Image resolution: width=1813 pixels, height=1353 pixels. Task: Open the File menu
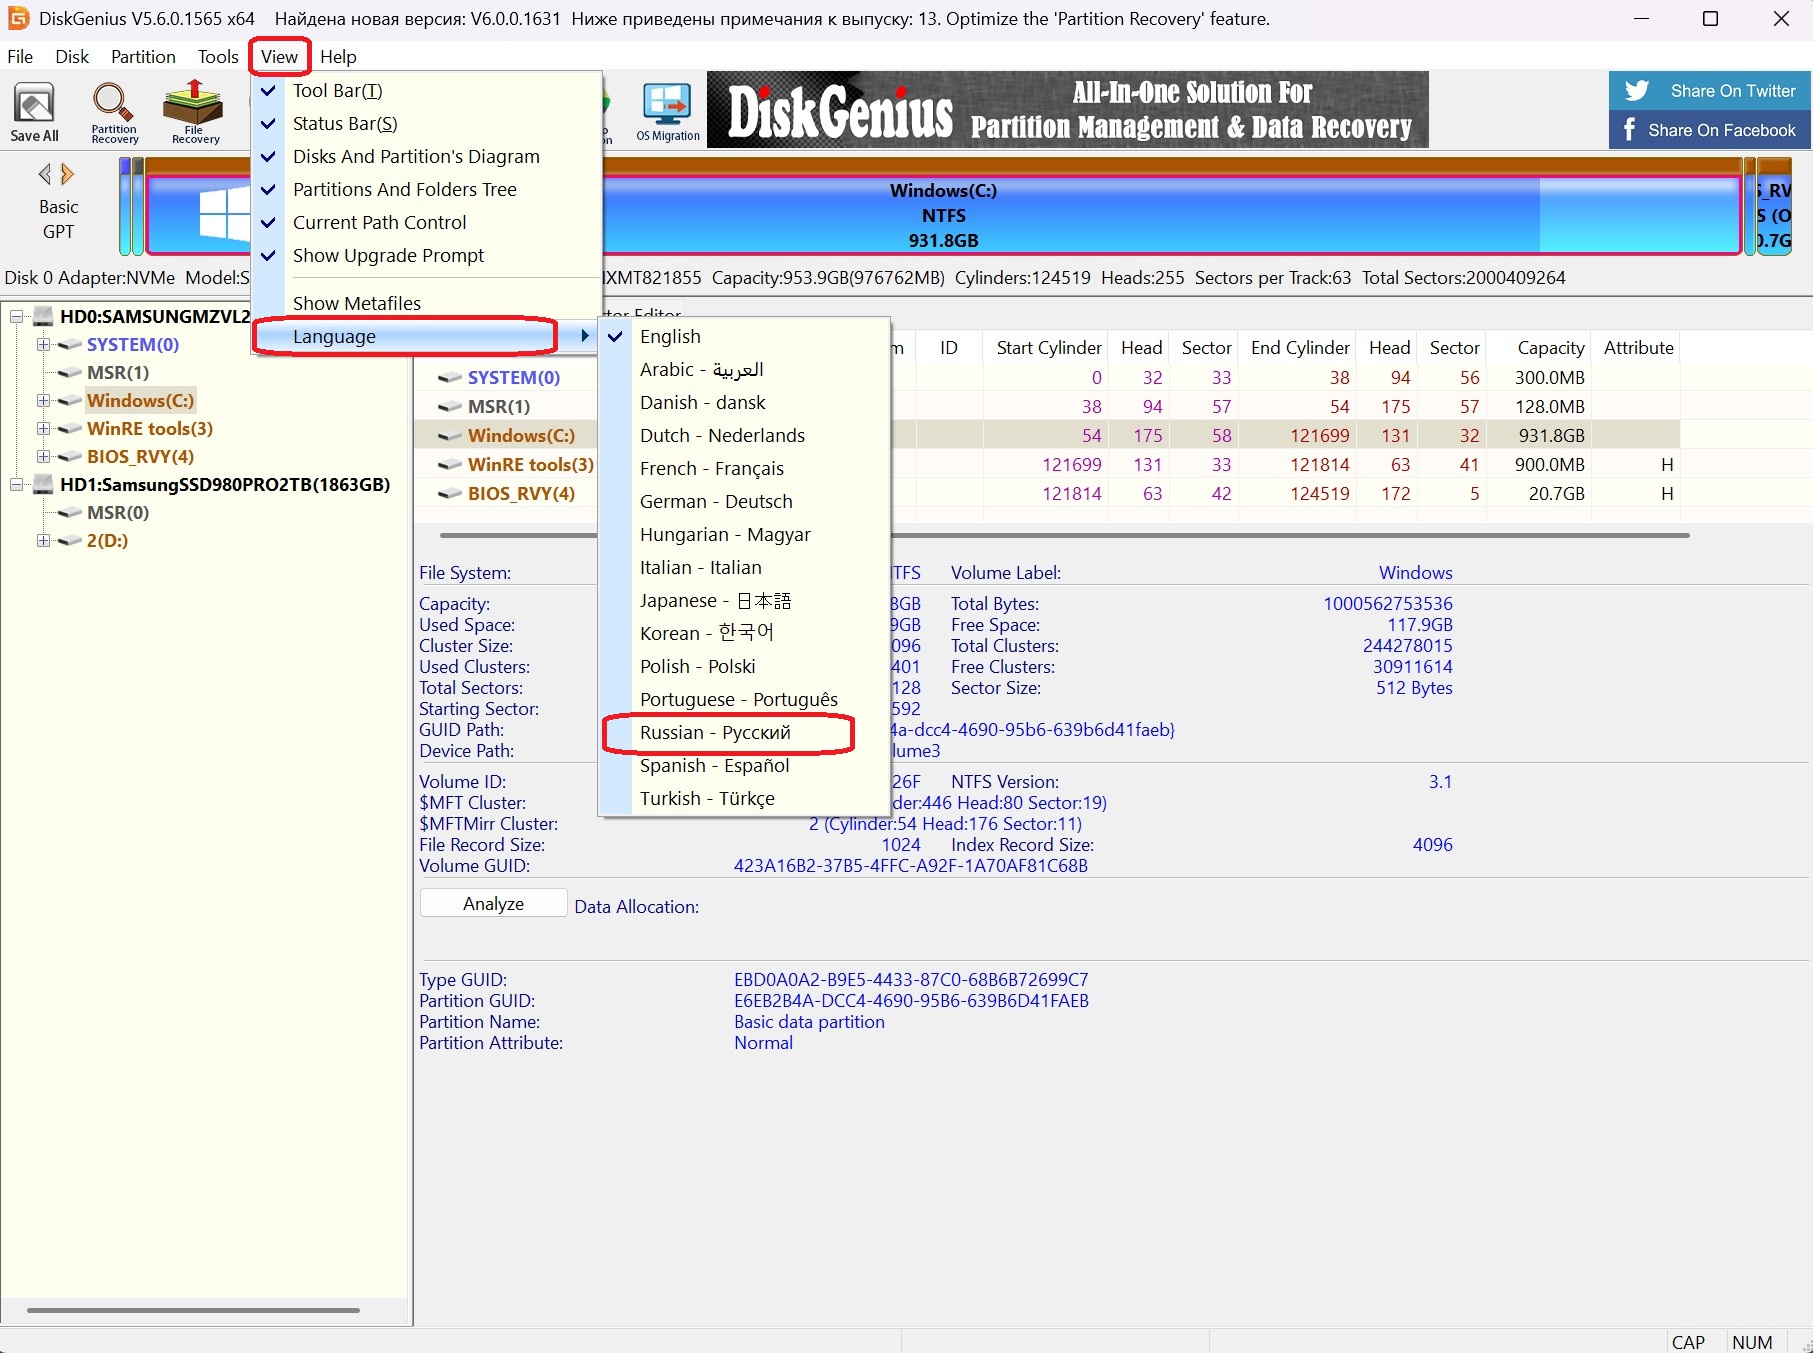pyautogui.click(x=20, y=57)
